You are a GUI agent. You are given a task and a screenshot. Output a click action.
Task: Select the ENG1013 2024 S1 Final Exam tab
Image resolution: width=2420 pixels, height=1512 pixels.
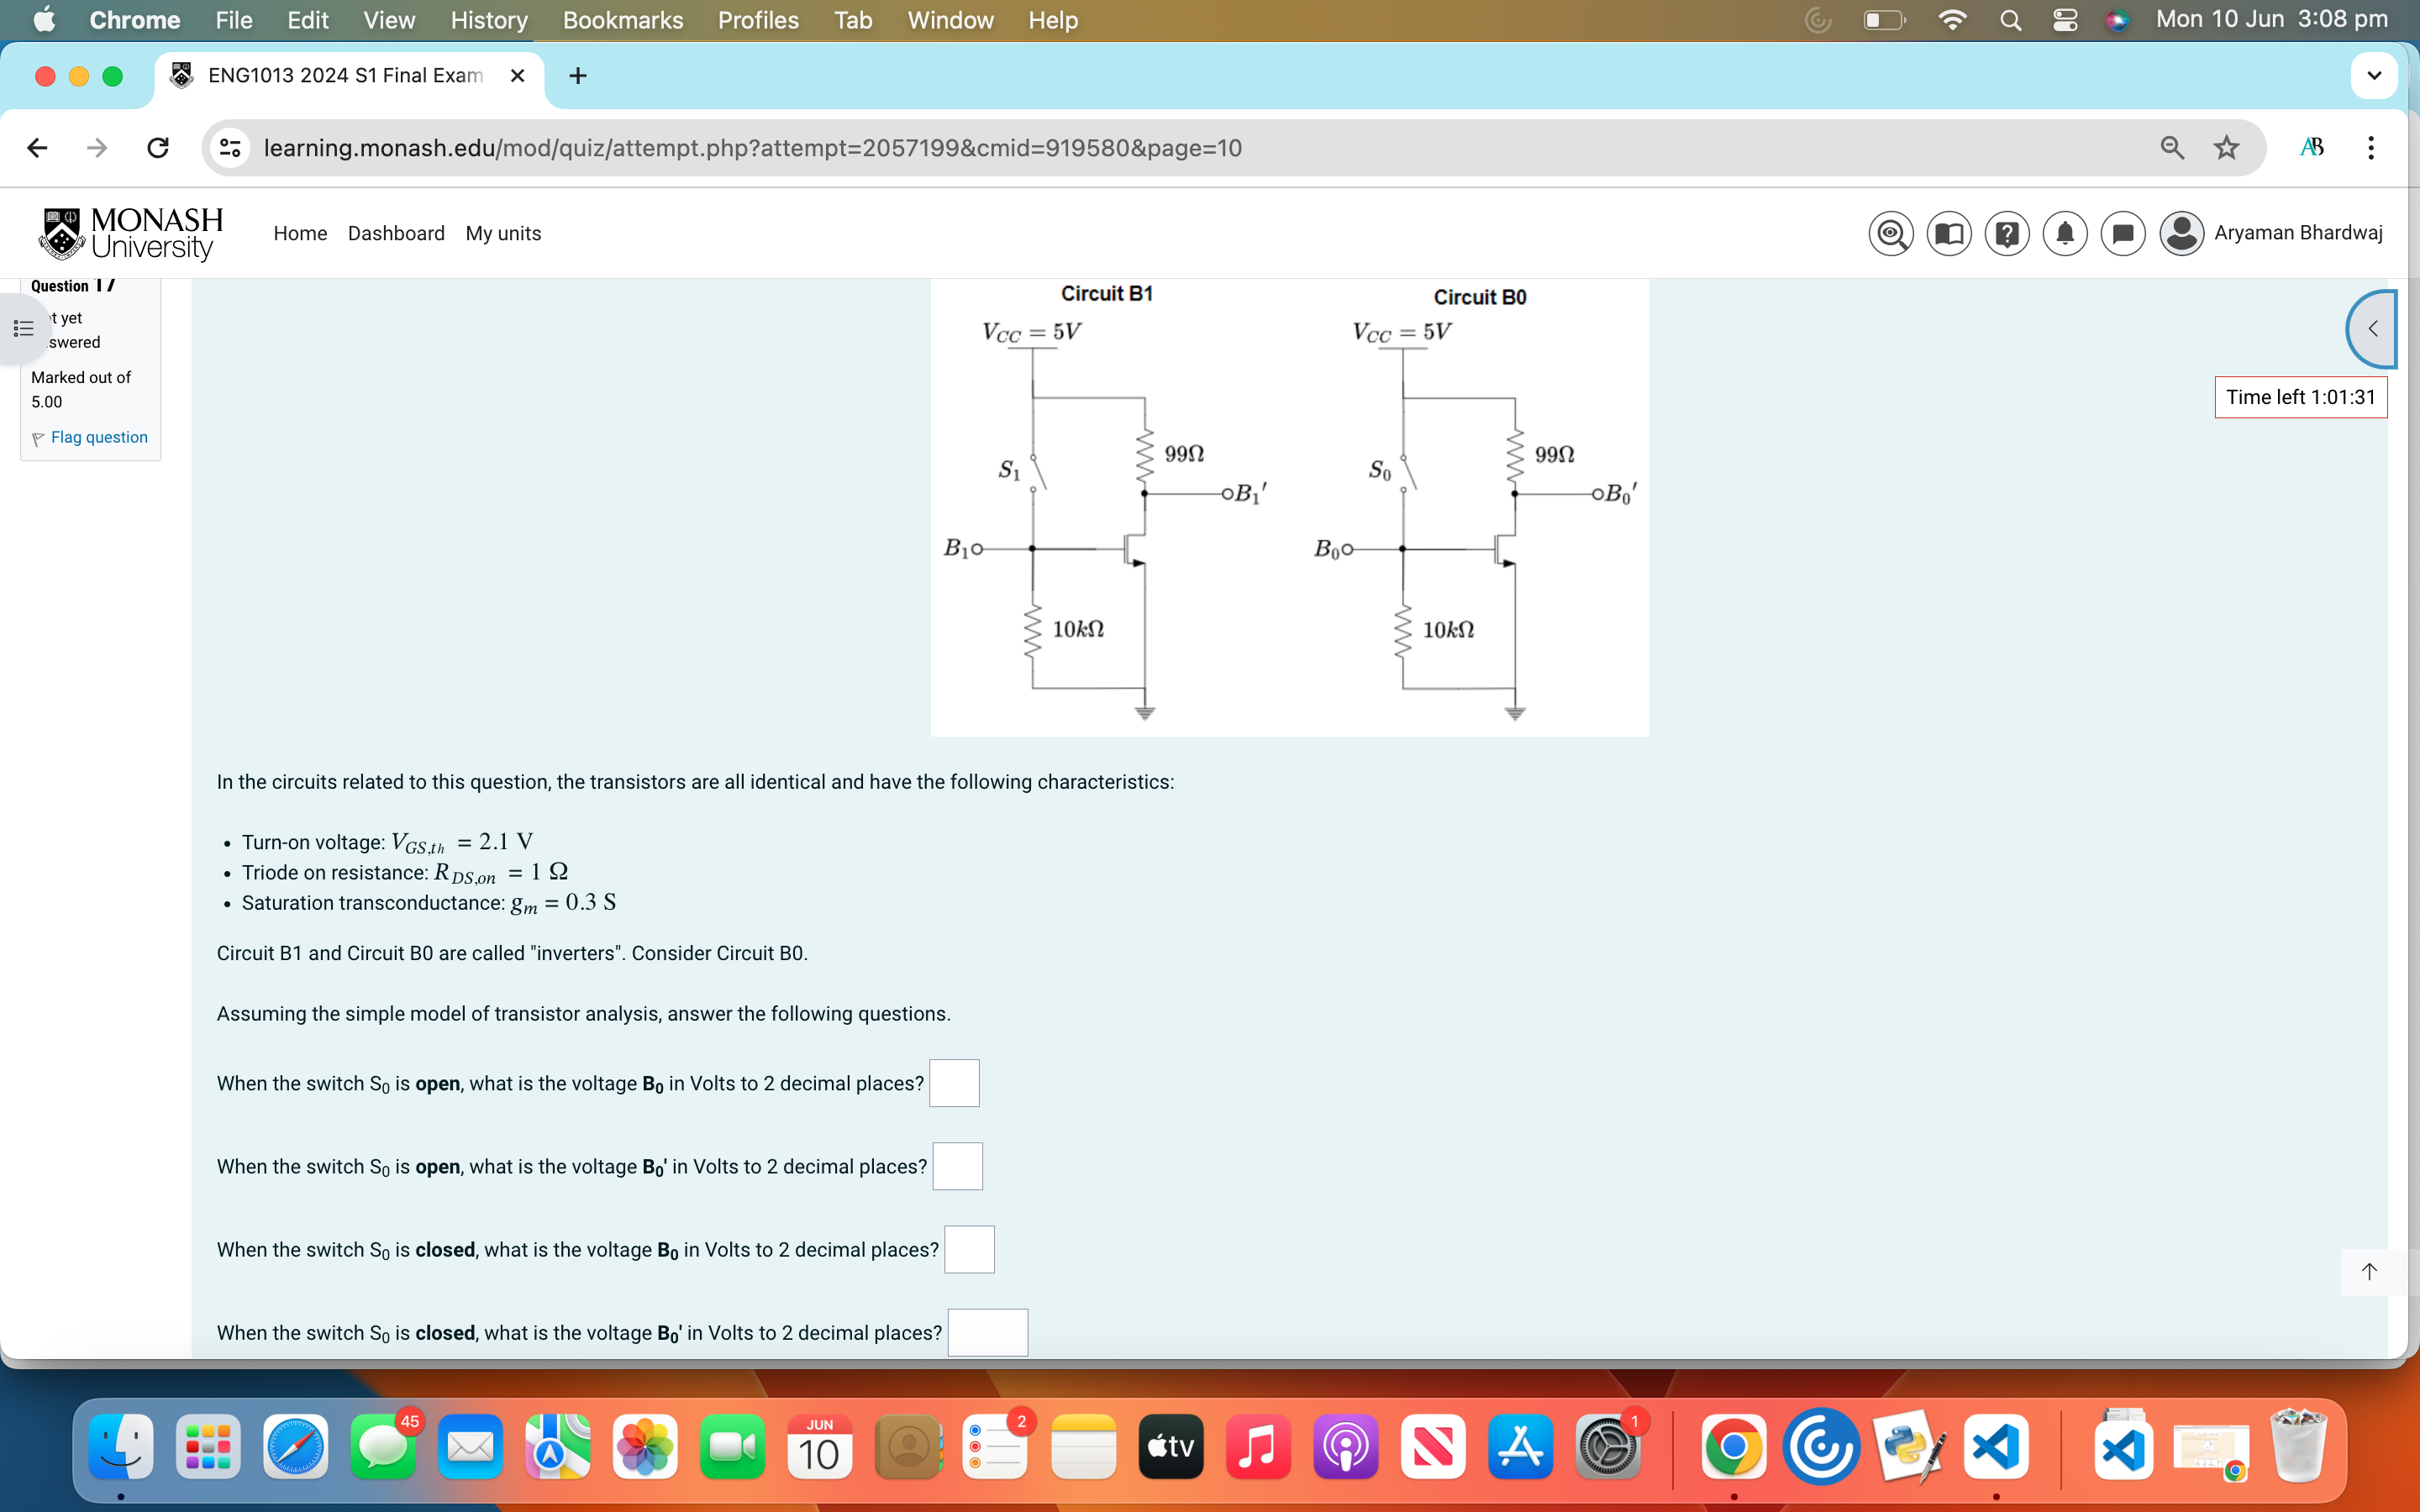click(x=345, y=76)
